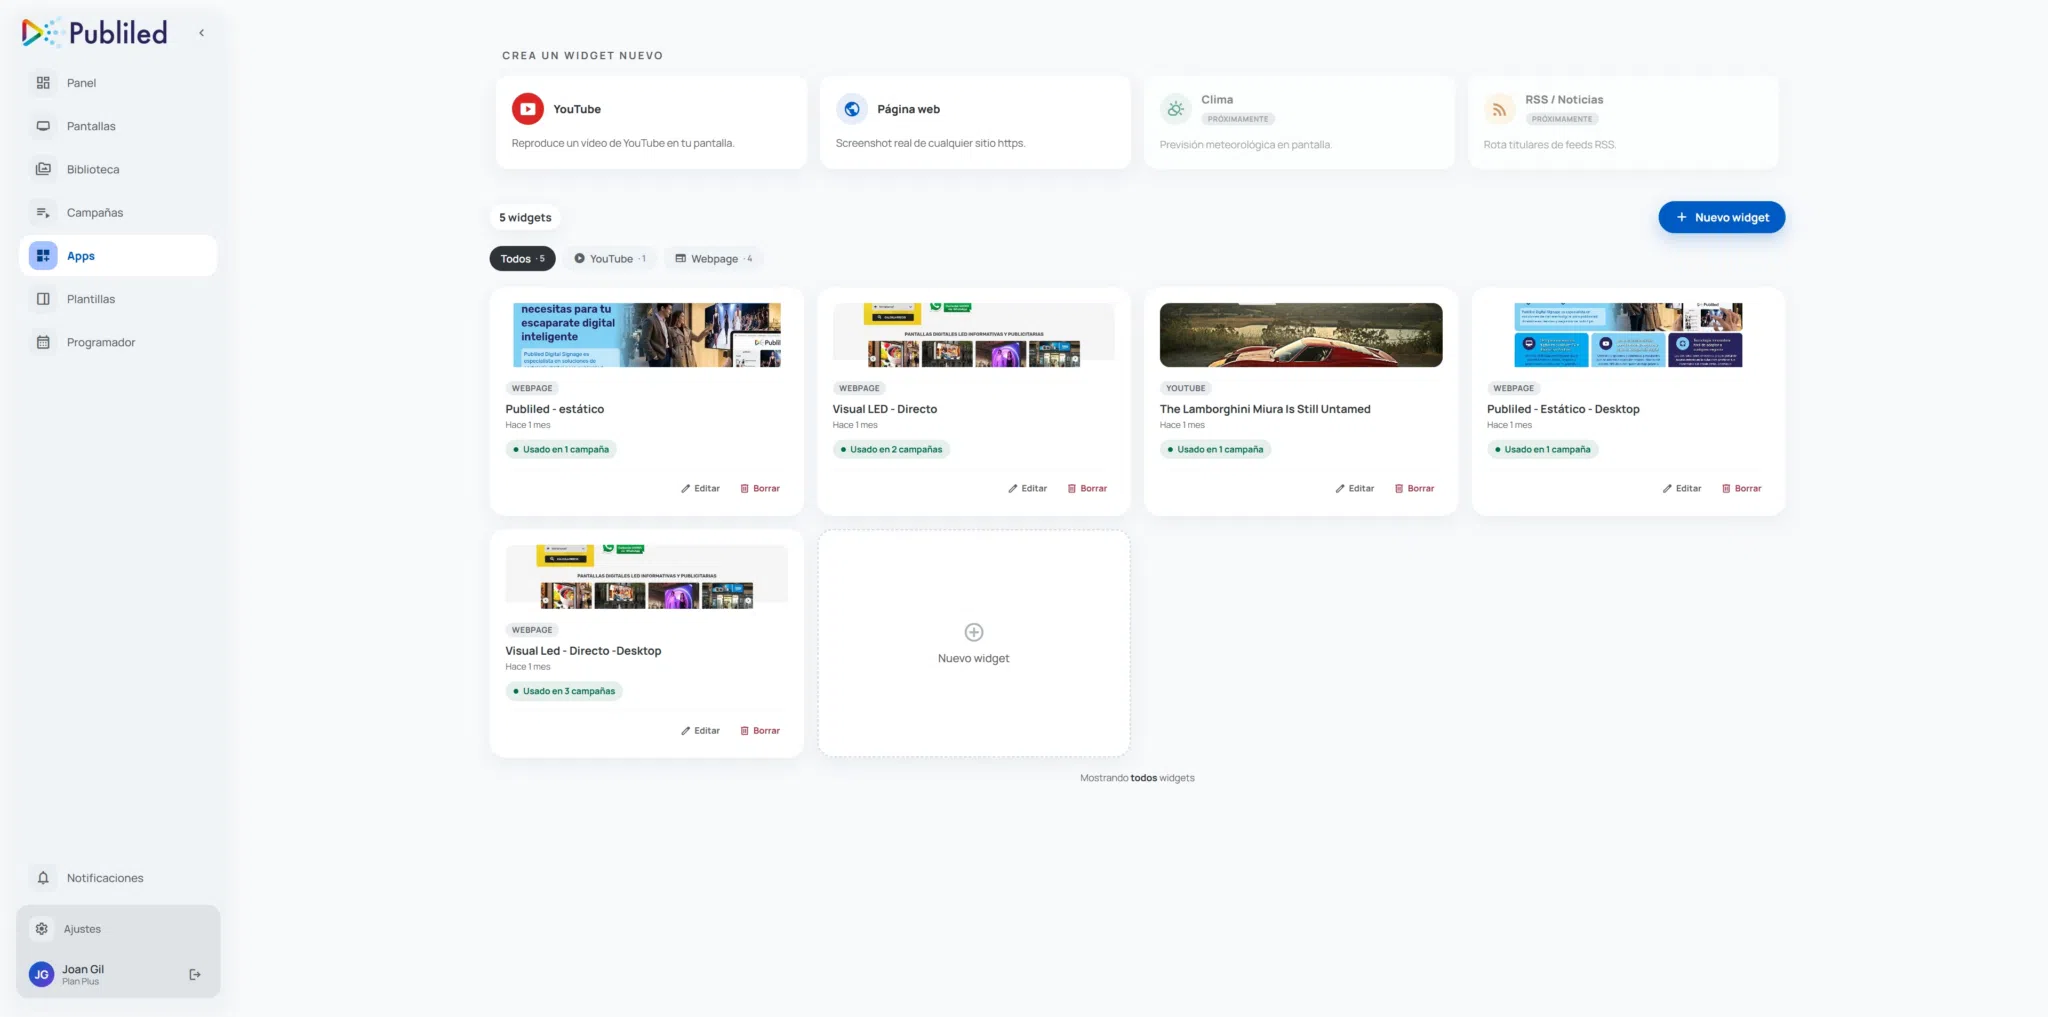This screenshot has width=2048, height=1017.
Task: Open Publiled - estático thumbnail
Action: pos(647,335)
